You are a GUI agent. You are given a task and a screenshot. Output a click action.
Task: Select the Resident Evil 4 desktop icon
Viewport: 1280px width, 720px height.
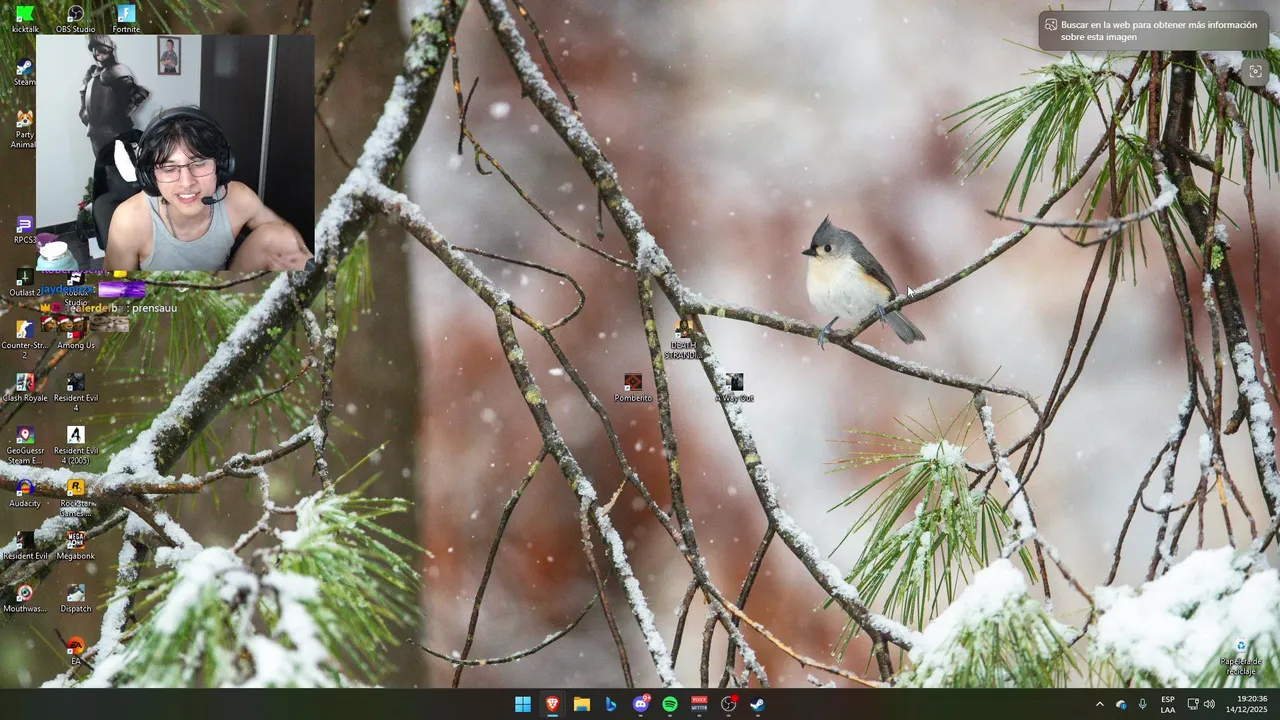click(76, 392)
